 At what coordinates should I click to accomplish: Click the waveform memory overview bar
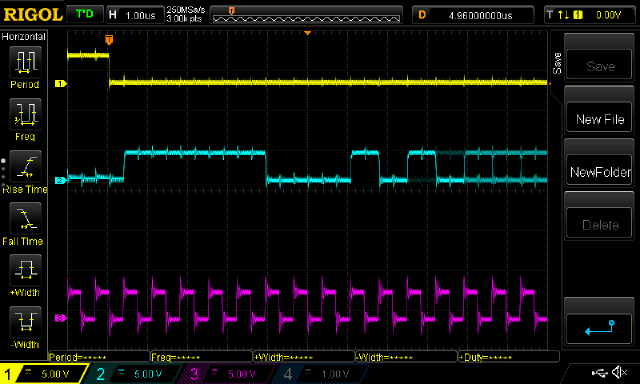[x=307, y=16]
